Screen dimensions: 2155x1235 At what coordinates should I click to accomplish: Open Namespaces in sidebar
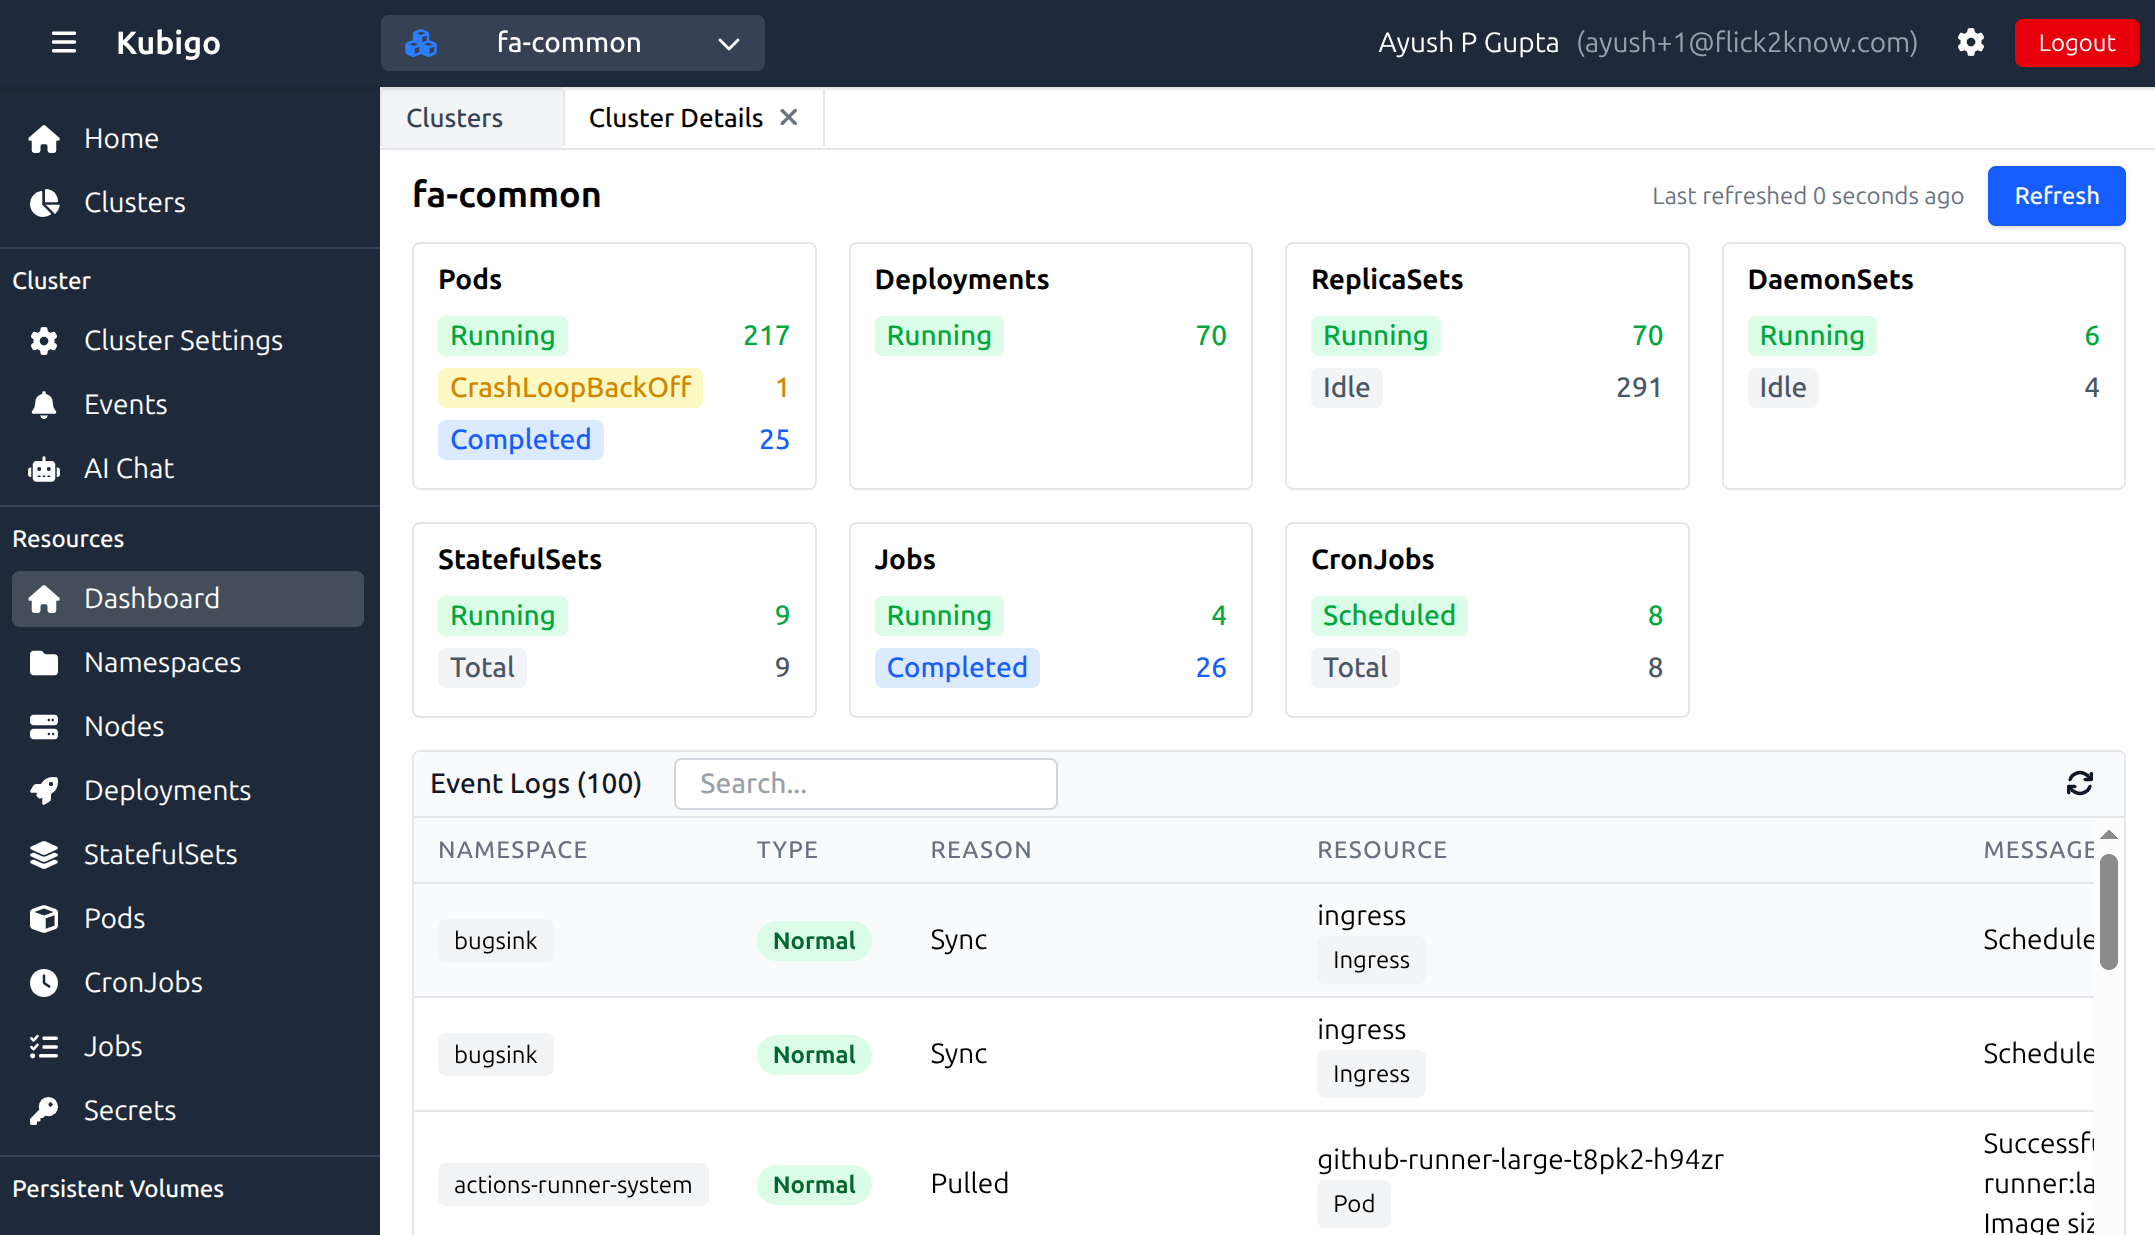coord(188,663)
